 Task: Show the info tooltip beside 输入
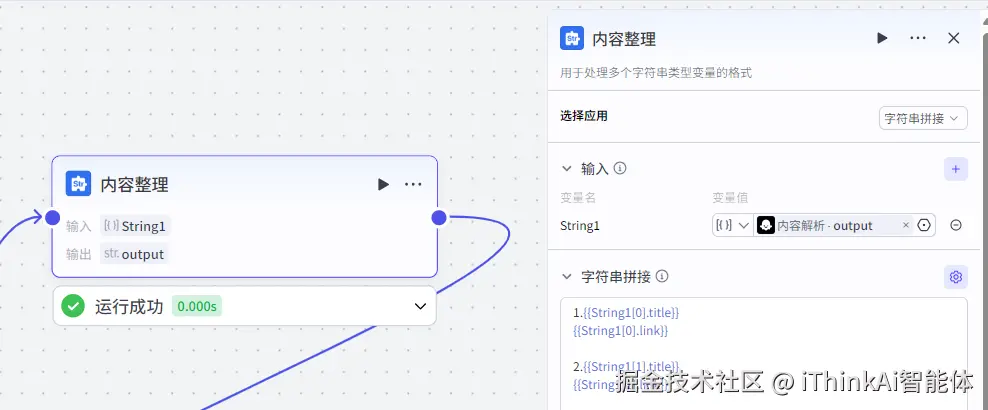tap(620, 168)
